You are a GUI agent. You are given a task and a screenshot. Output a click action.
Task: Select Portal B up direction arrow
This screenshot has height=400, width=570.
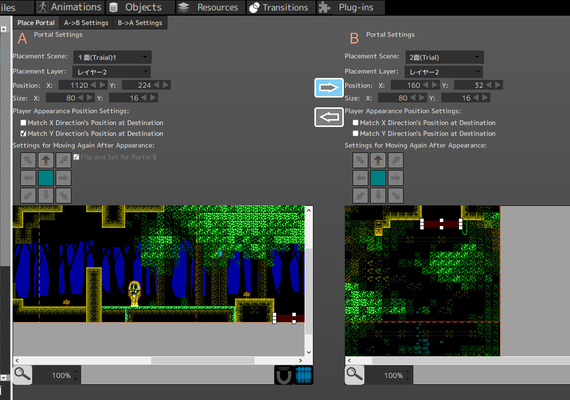[378, 160]
